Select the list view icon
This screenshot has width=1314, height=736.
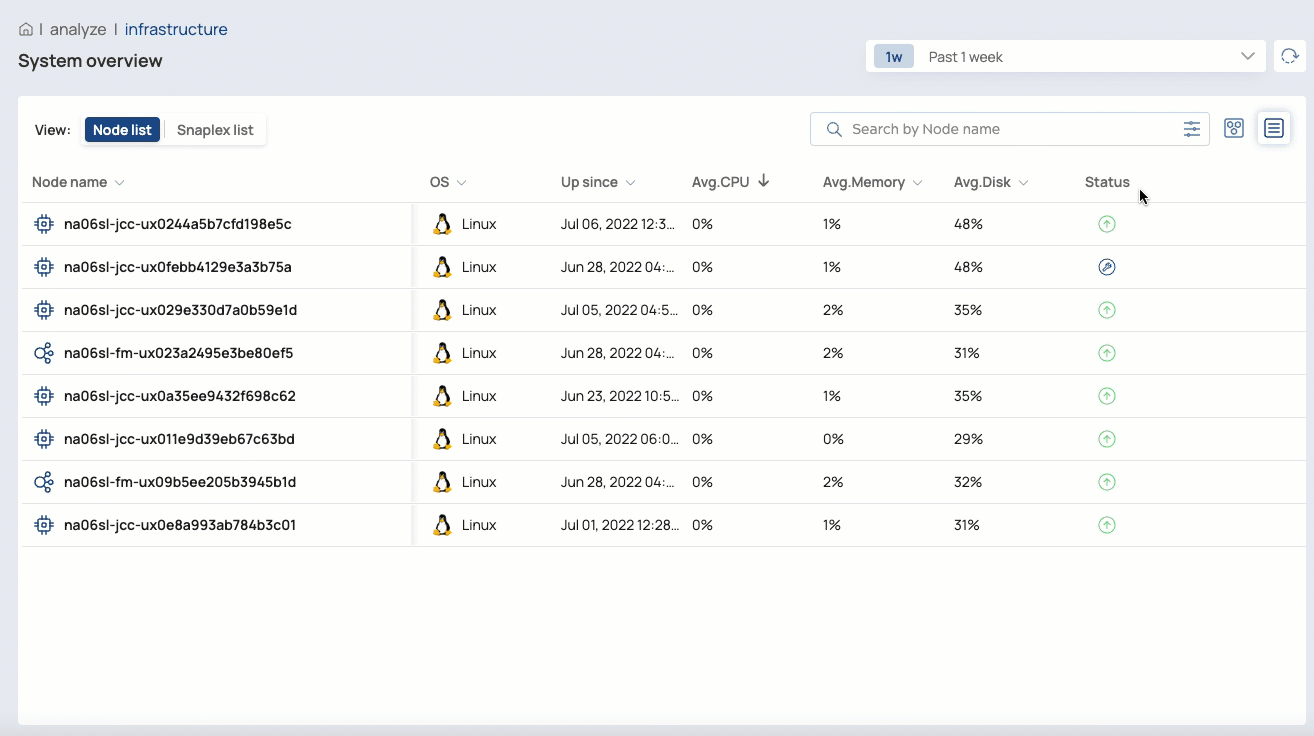pos(1274,128)
